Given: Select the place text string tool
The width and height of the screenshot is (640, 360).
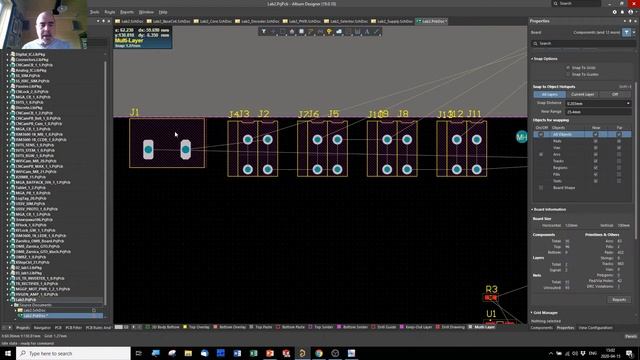Looking at the screenshot, I should (x=367, y=31).
